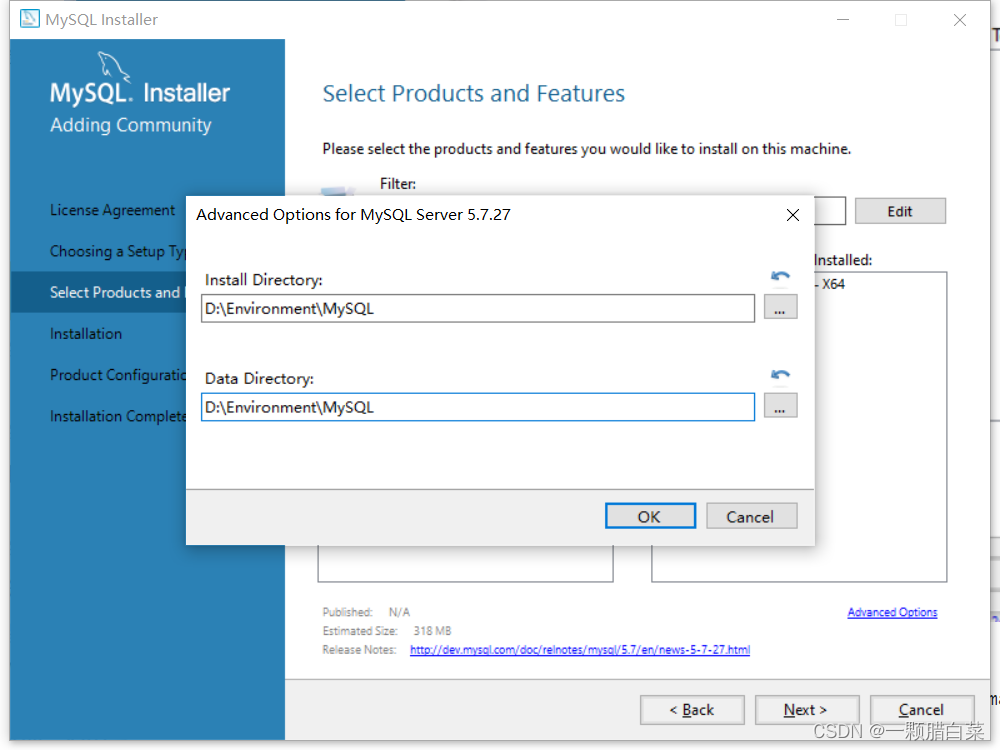Proceed by clicking Next >
This screenshot has width=1000, height=750.
click(x=807, y=709)
